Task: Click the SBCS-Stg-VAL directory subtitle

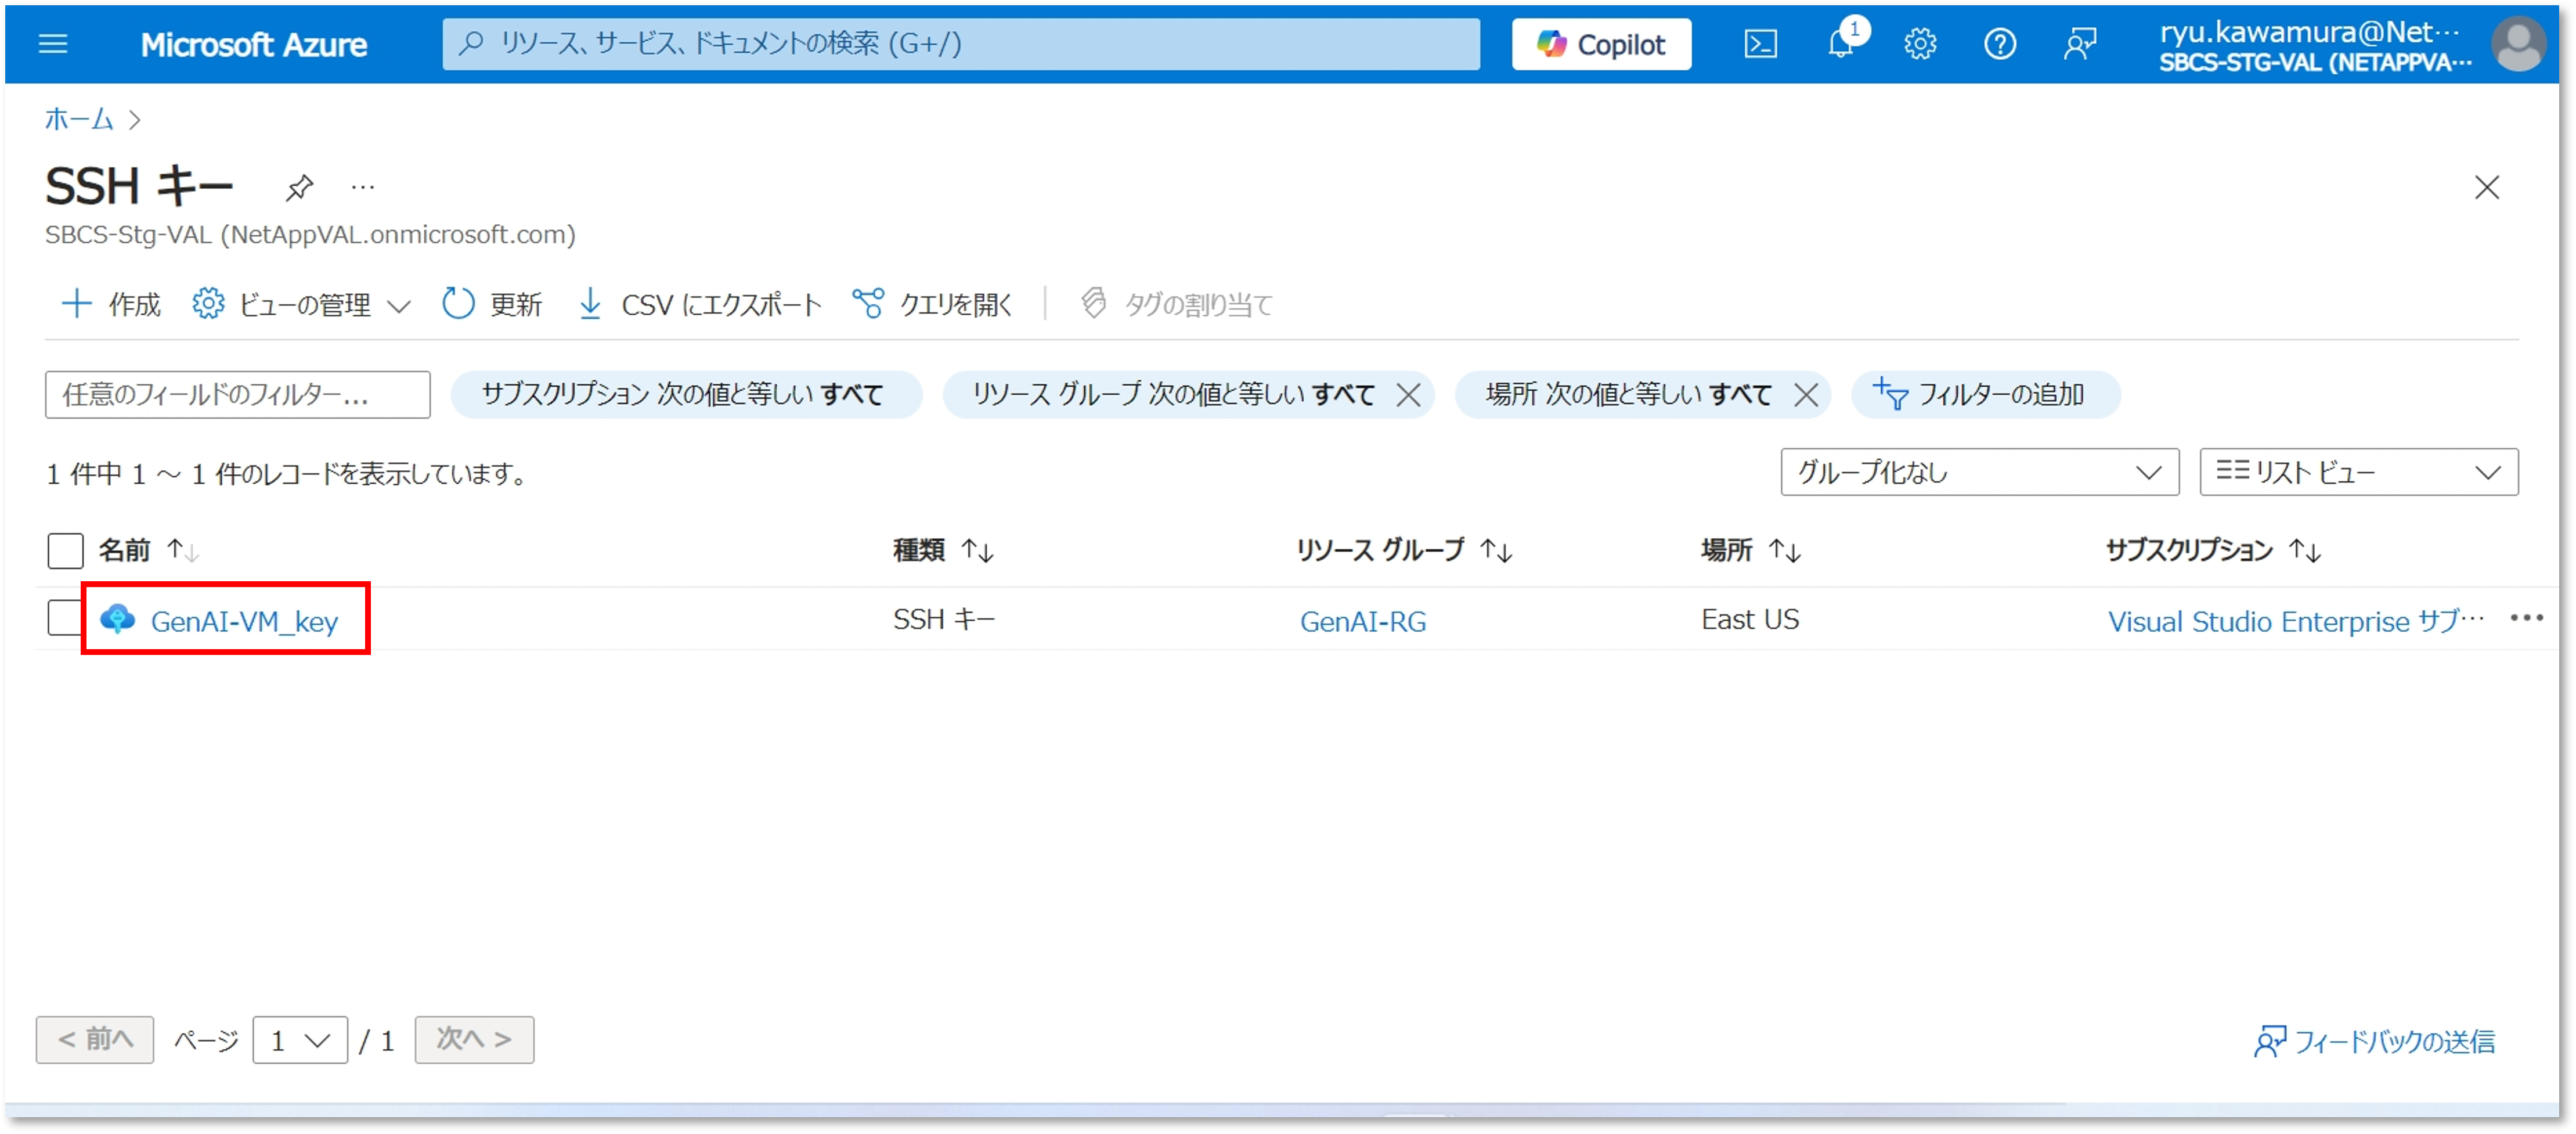Action: 310,235
